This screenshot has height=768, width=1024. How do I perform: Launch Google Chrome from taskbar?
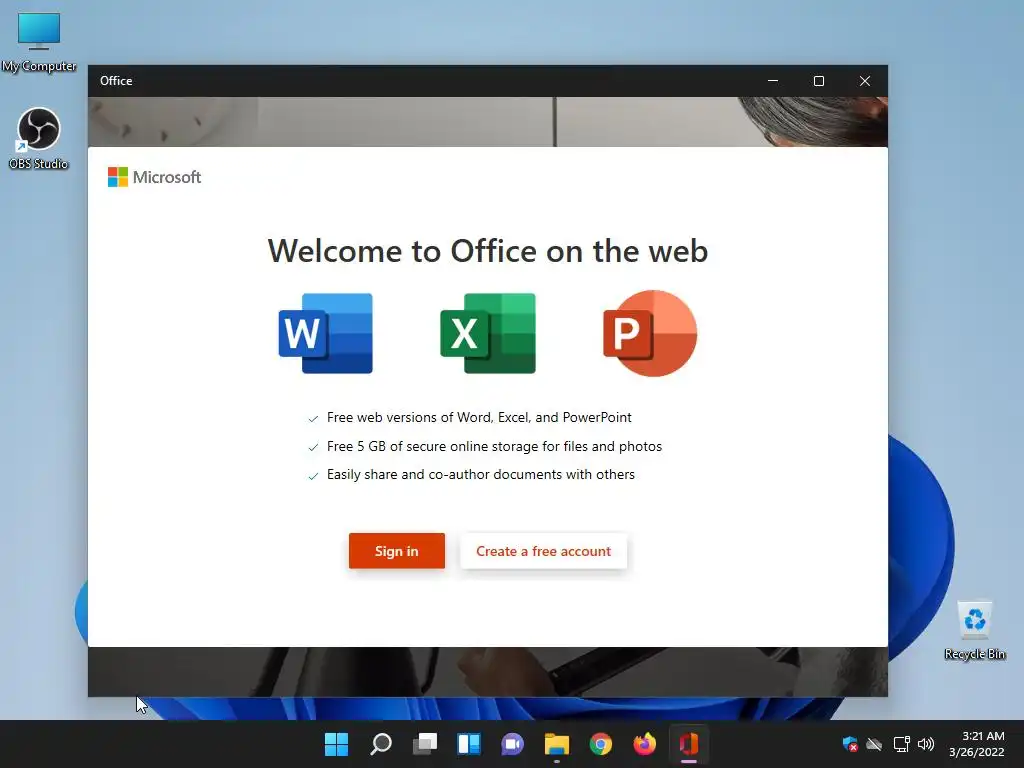[x=601, y=744]
